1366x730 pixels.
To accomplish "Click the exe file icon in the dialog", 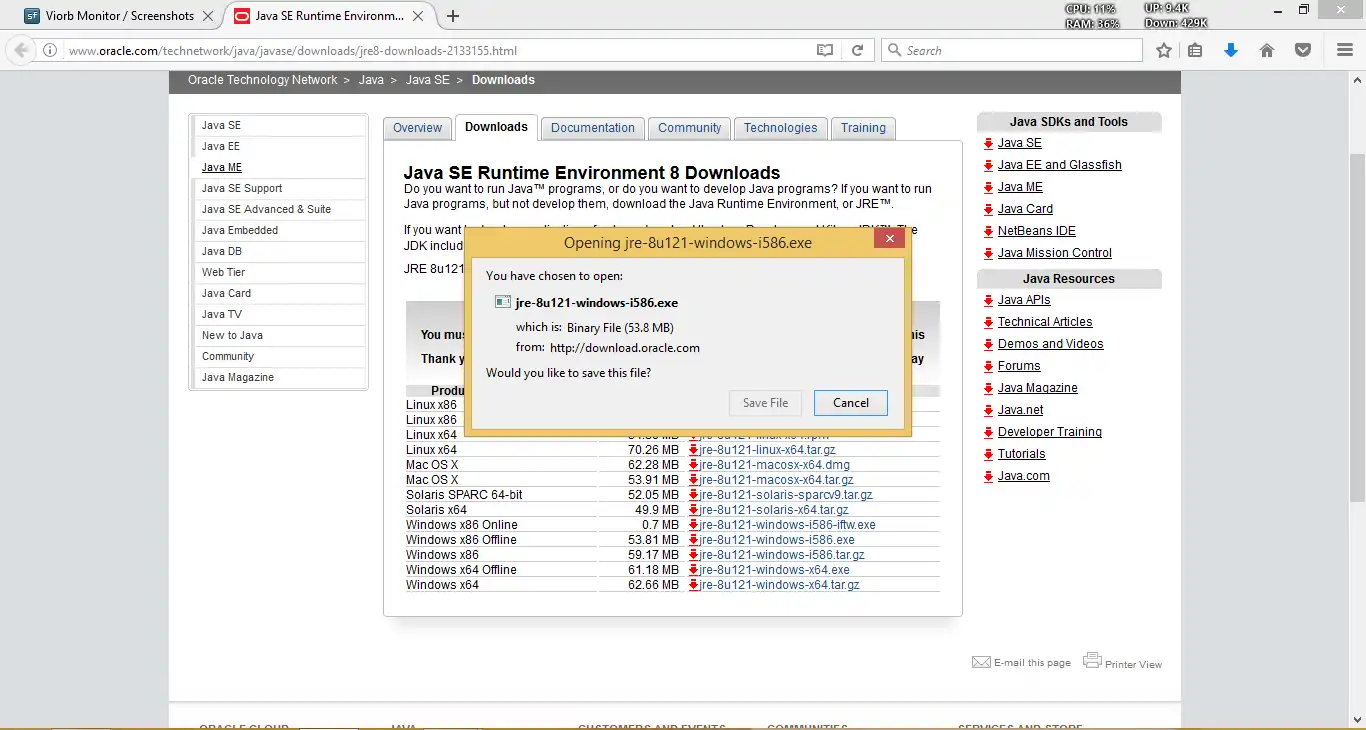I will click(x=503, y=302).
